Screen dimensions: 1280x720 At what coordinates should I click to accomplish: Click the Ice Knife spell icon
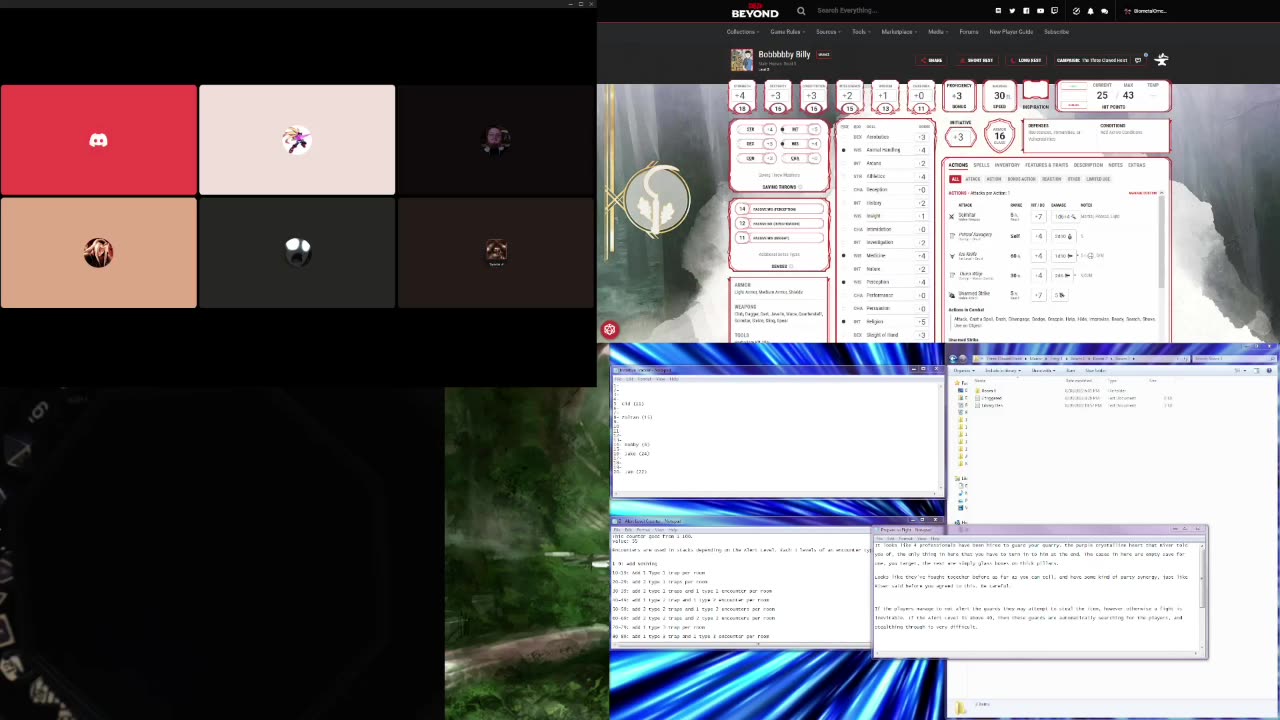[x=952, y=256]
